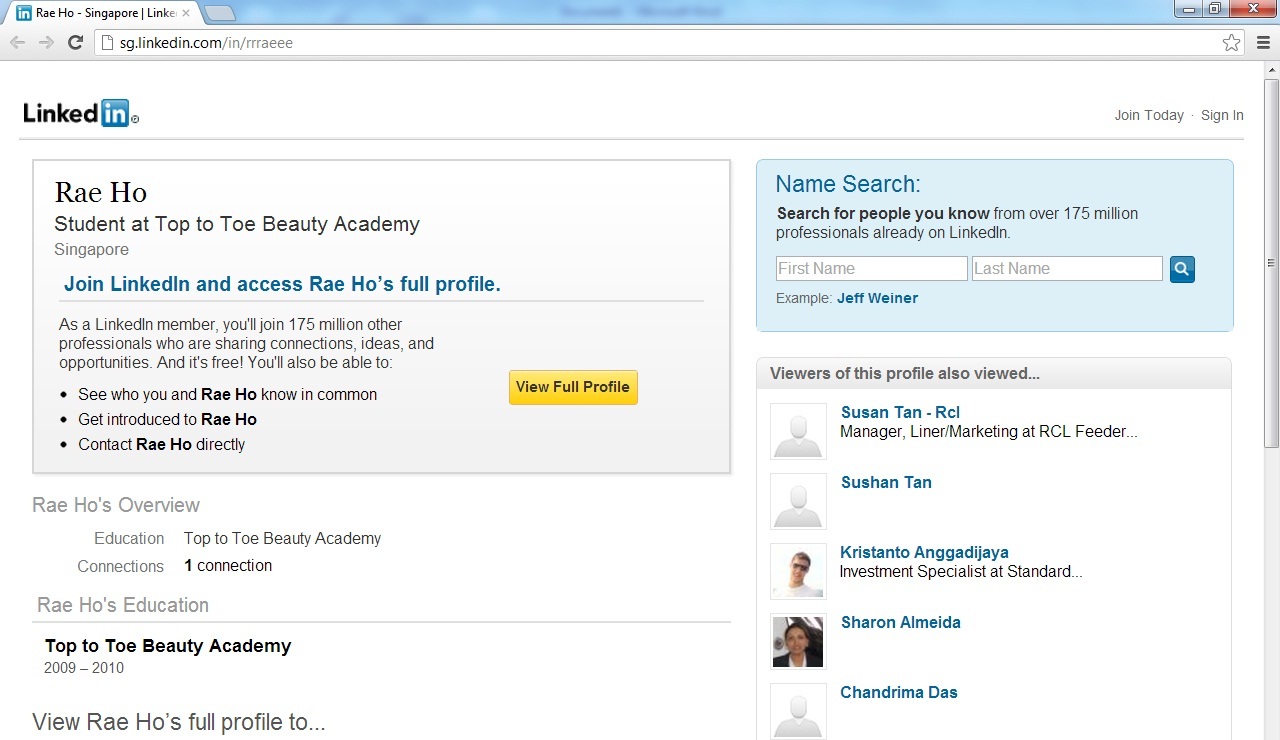The height and width of the screenshot is (740, 1280).
Task: Click 'Singapore' location text
Action: coord(91,249)
